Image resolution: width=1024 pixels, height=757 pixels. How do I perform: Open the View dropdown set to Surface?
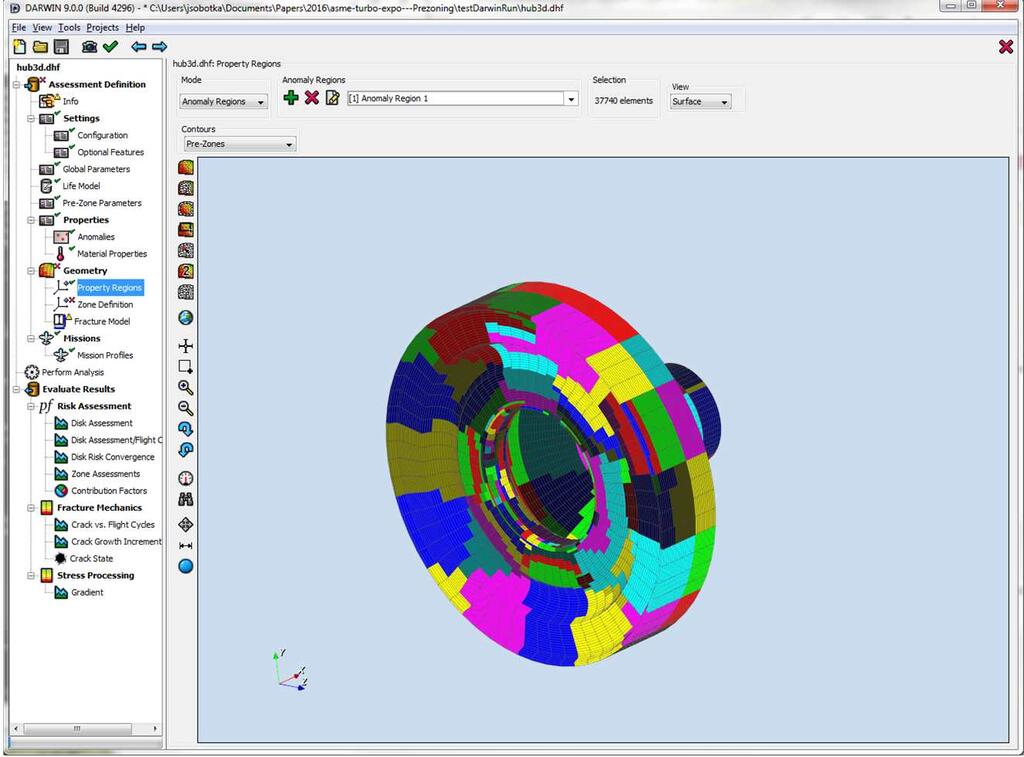pyautogui.click(x=700, y=102)
